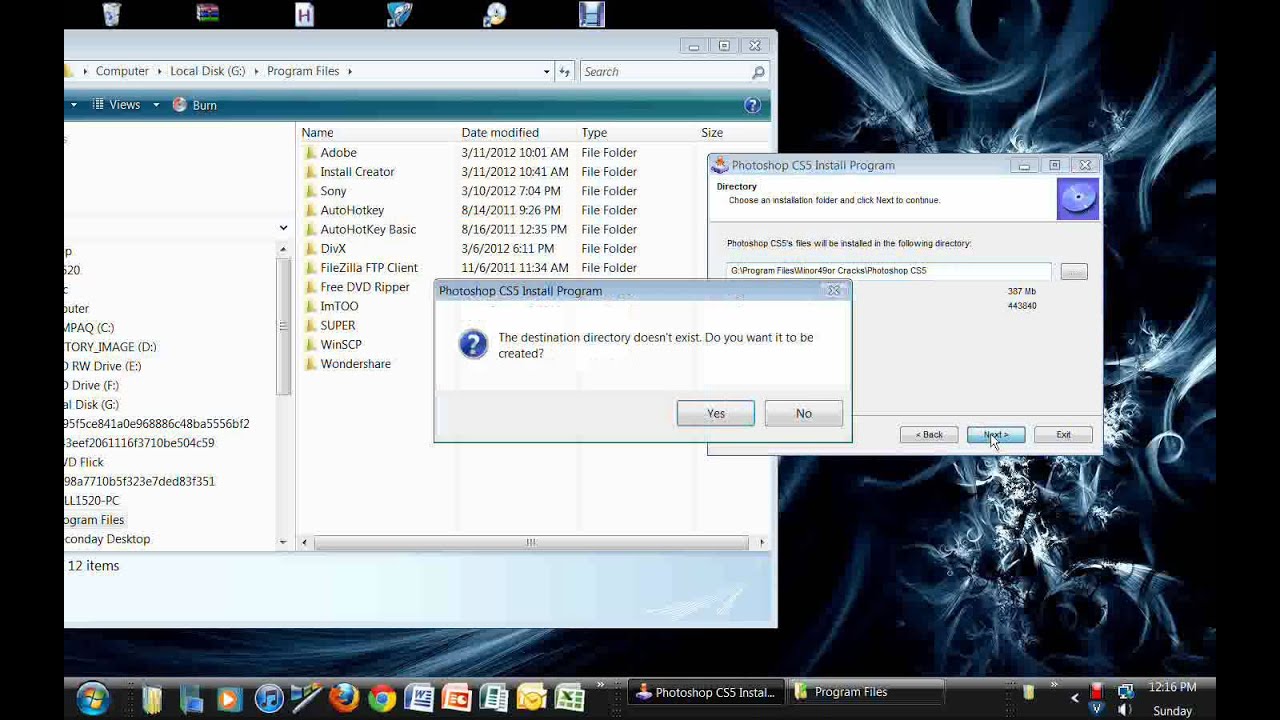This screenshot has height=720, width=1280.
Task: Switch to Program Files taskbar button
Action: [x=866, y=692]
